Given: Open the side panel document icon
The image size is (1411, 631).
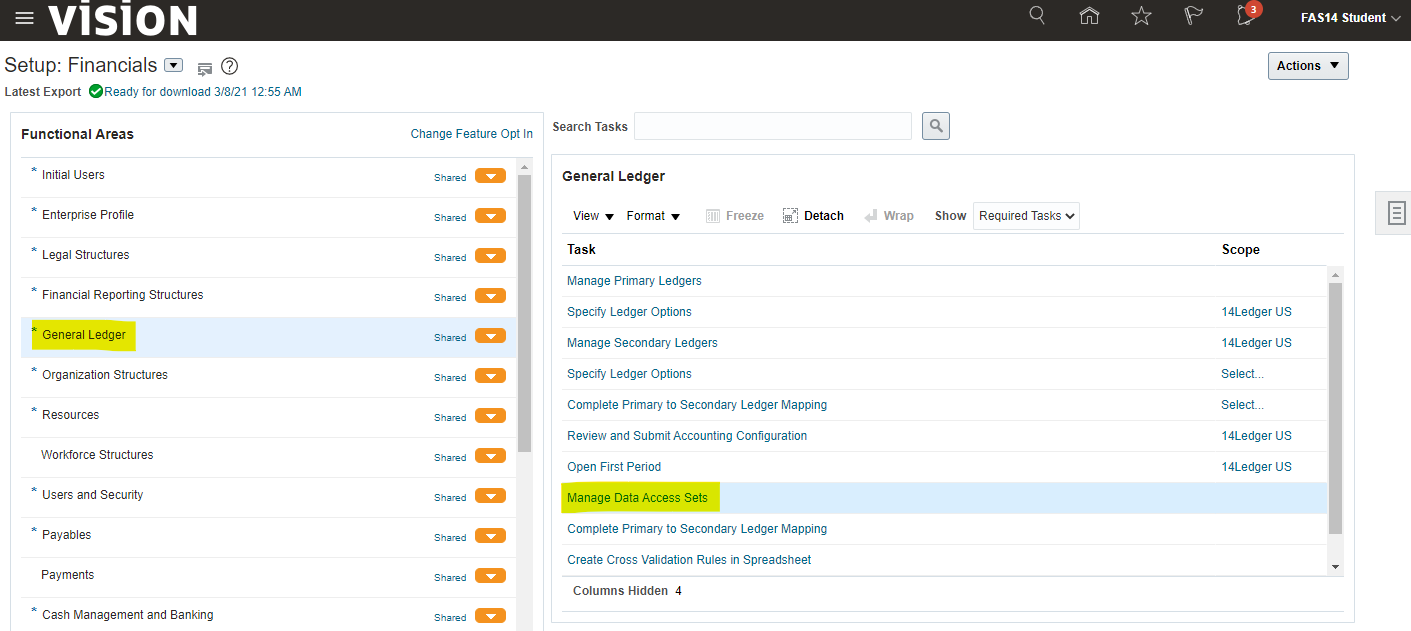Looking at the screenshot, I should pos(1396,212).
